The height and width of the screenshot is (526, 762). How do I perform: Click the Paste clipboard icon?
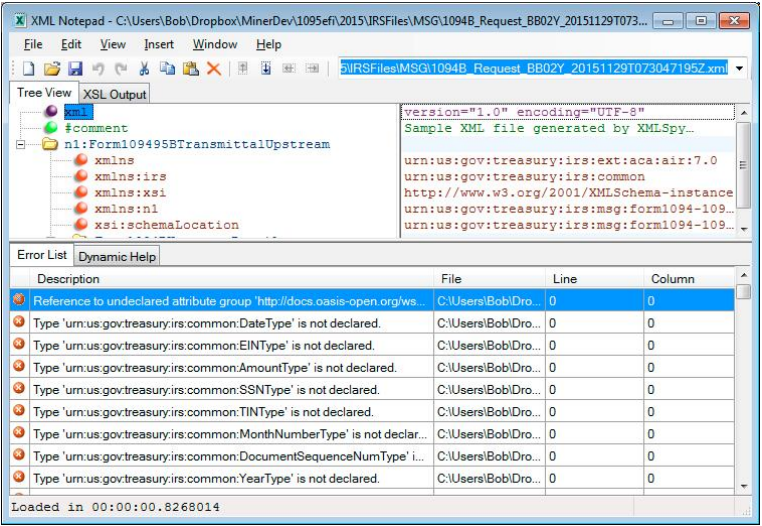190,69
